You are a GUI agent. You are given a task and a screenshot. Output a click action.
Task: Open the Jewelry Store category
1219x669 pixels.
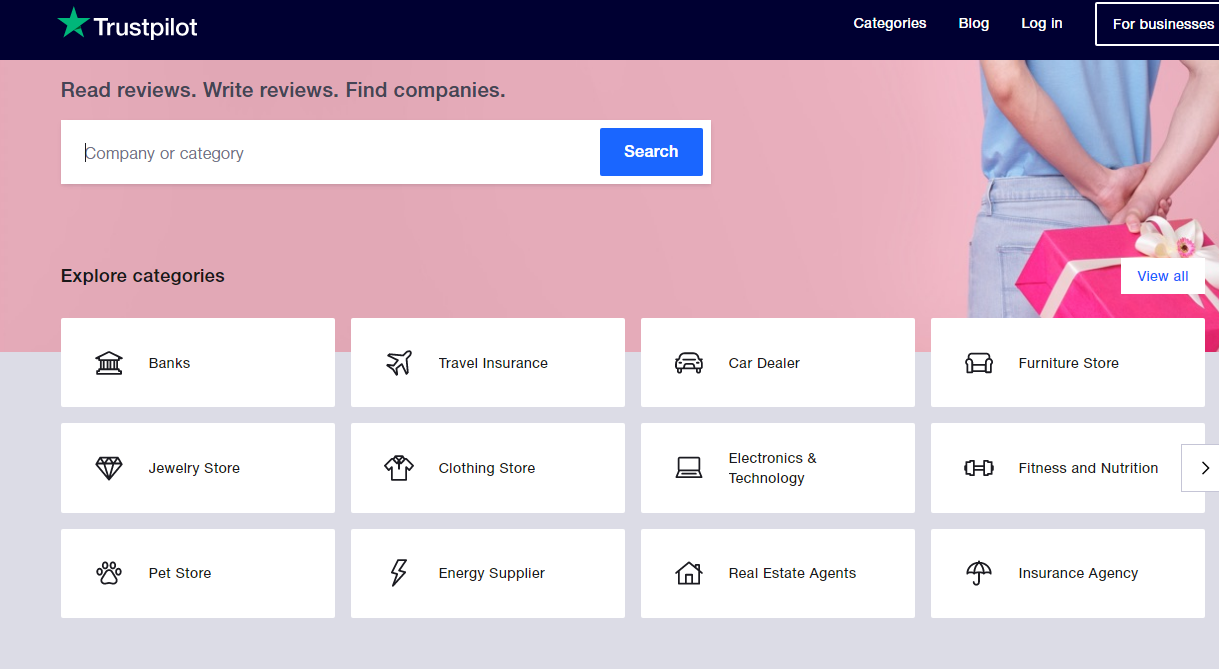coord(198,468)
